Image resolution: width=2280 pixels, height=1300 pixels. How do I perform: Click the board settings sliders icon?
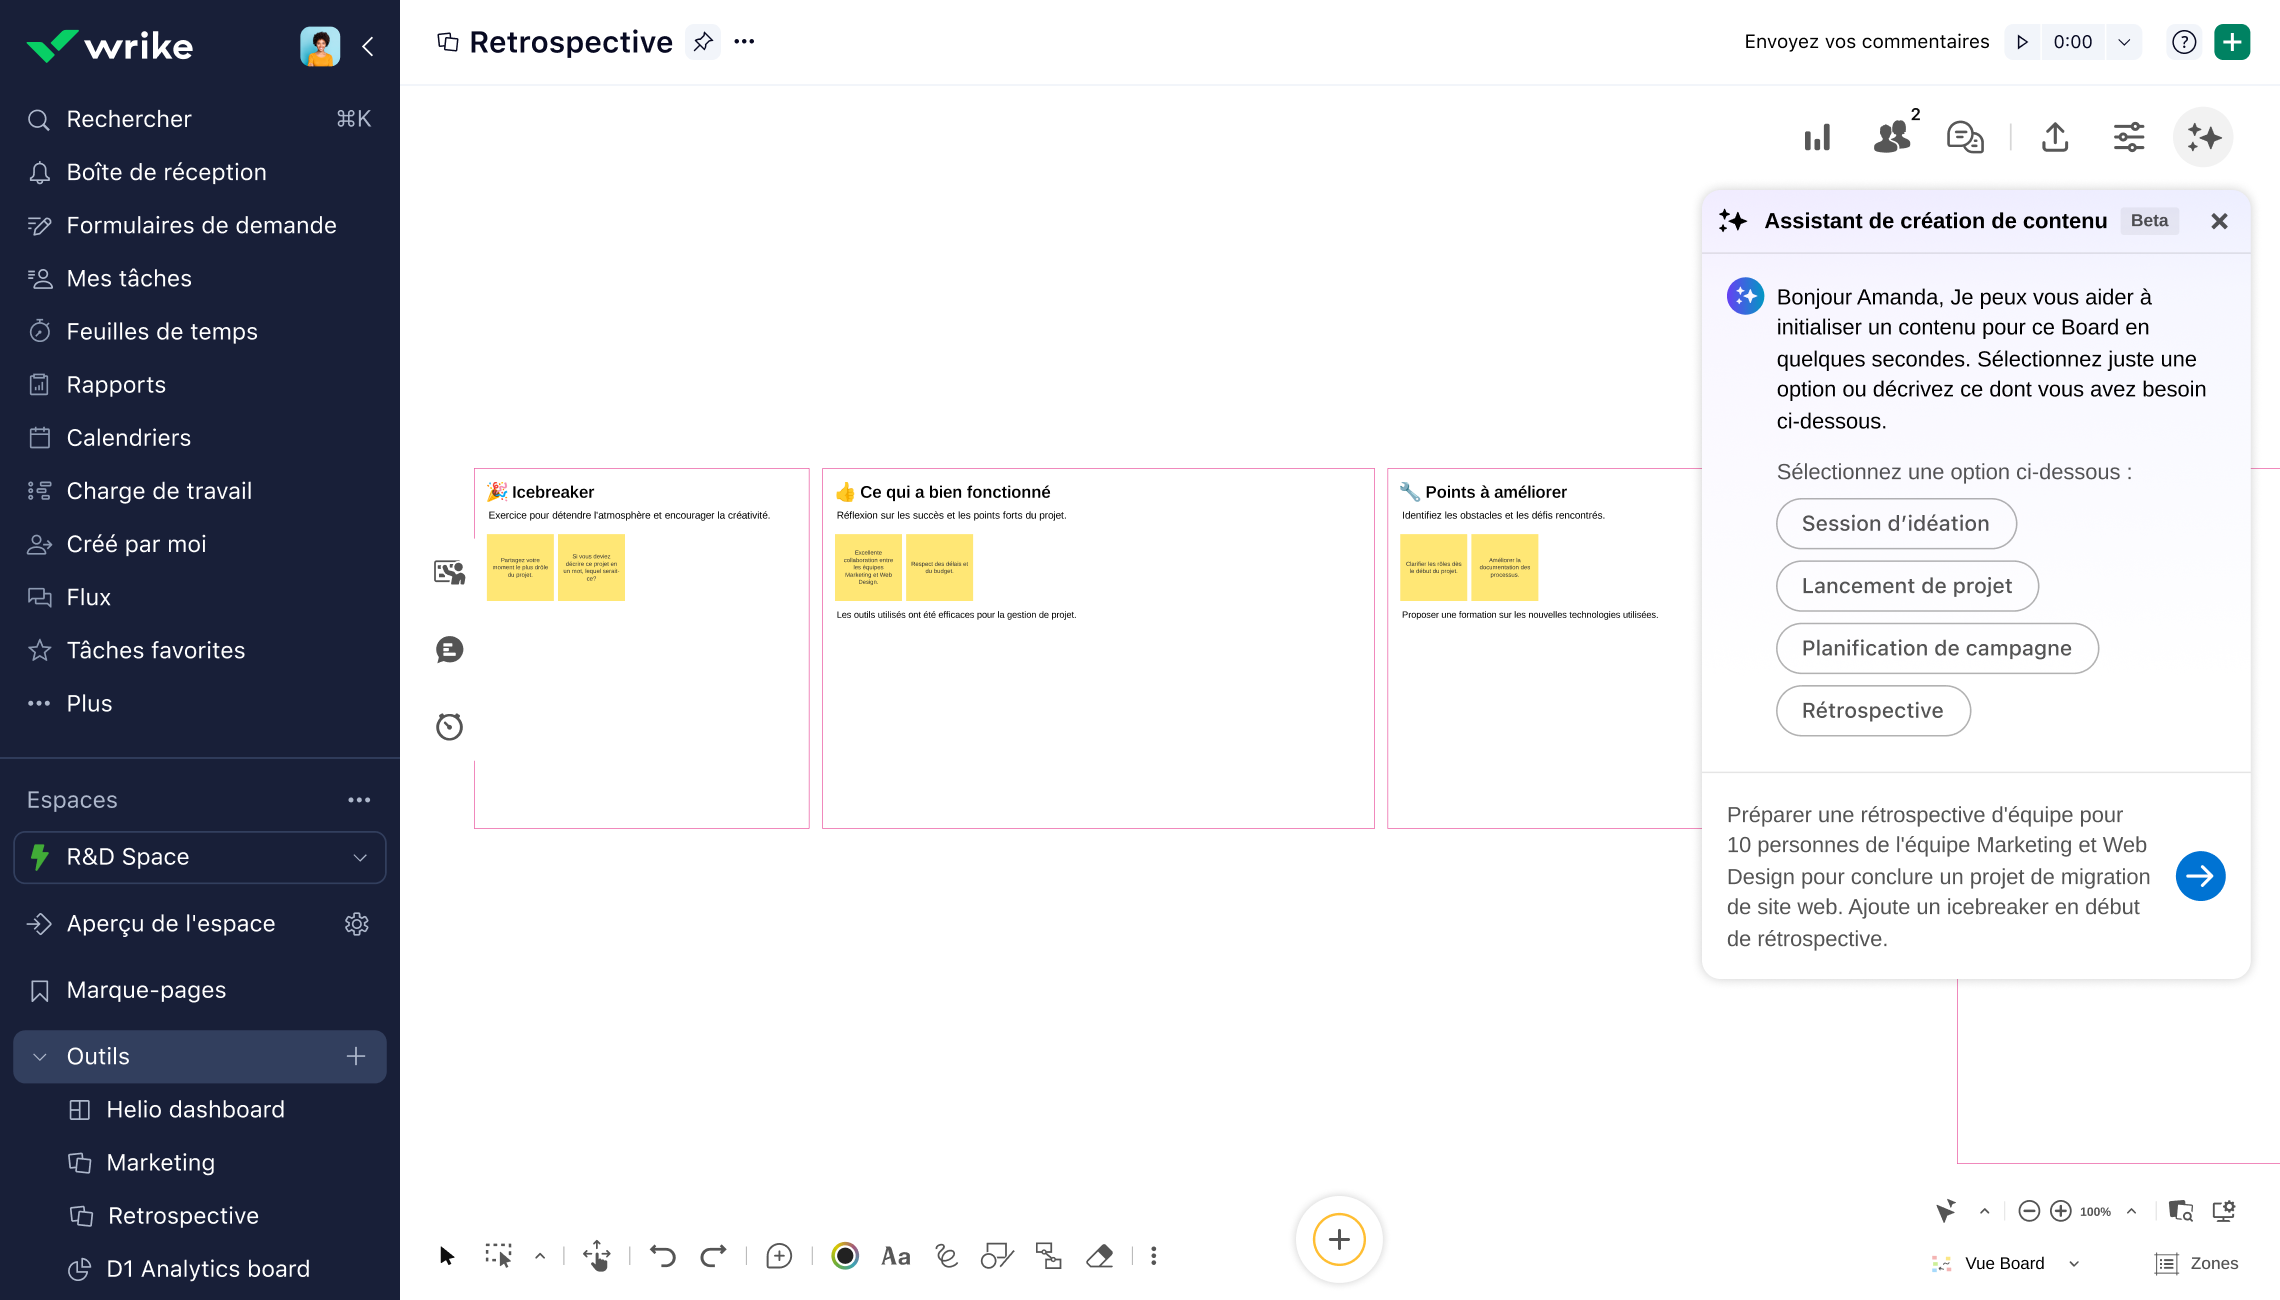pyautogui.click(x=2129, y=137)
